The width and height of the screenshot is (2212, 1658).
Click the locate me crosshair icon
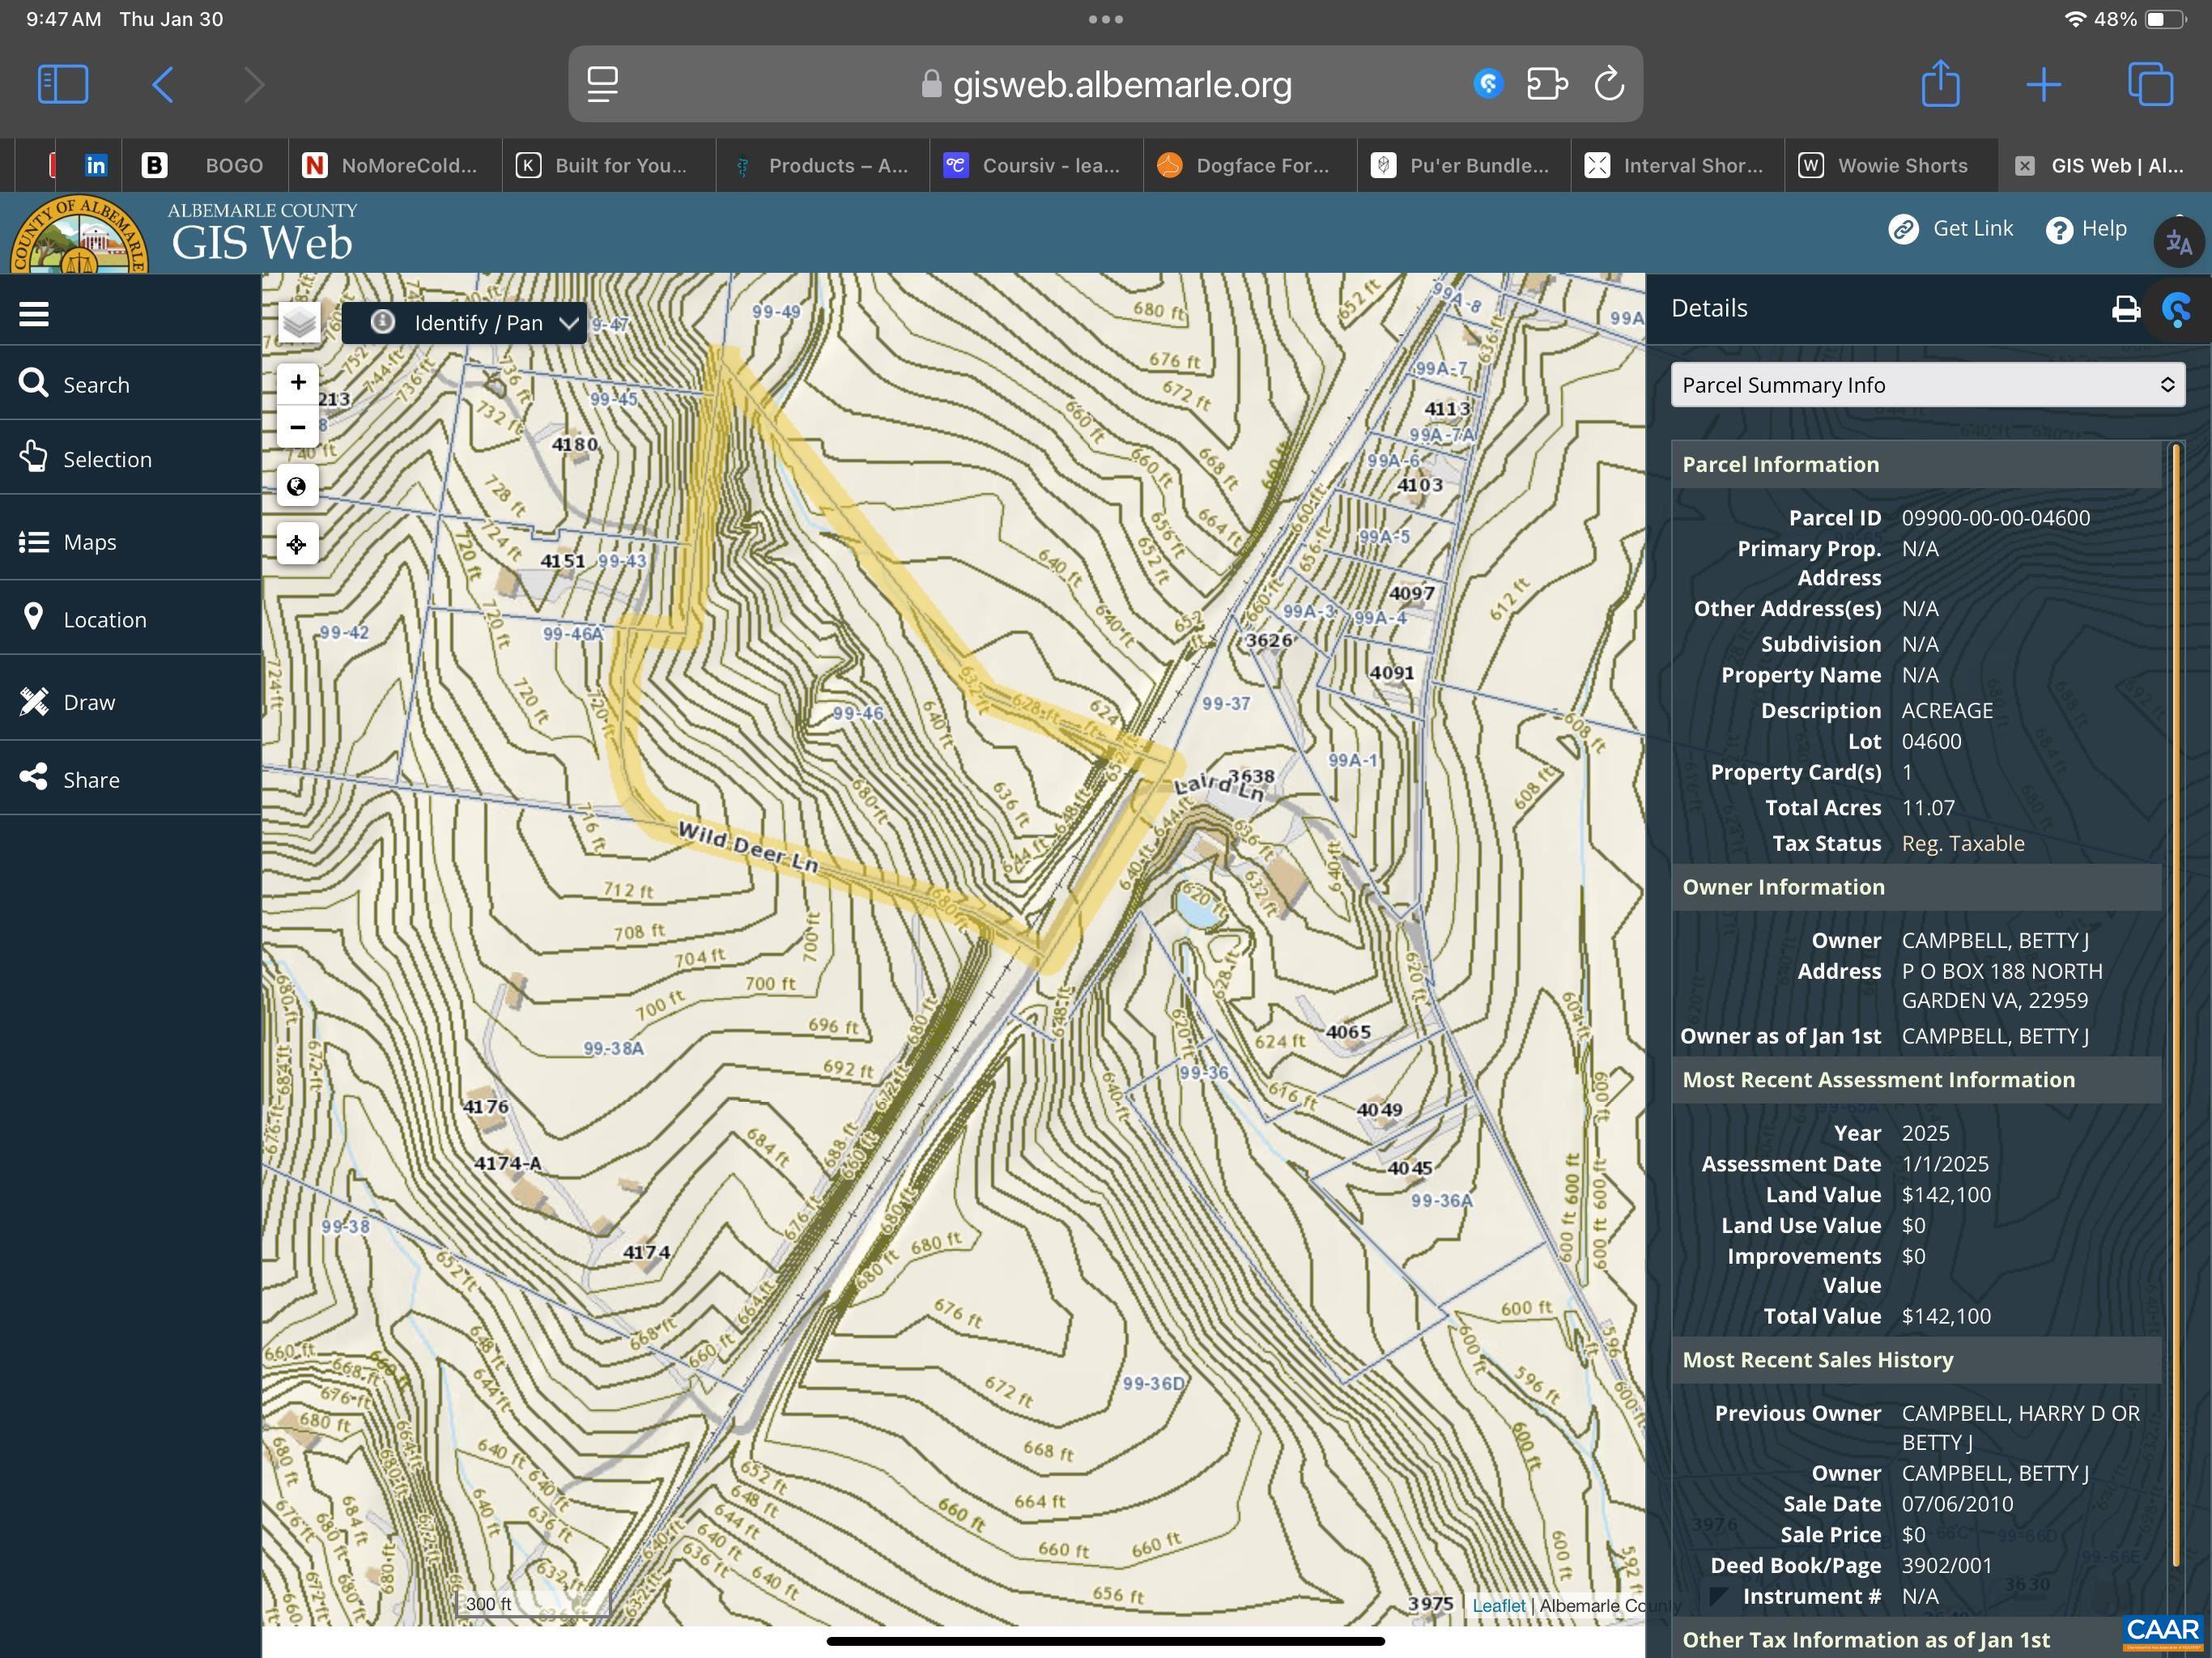[297, 545]
